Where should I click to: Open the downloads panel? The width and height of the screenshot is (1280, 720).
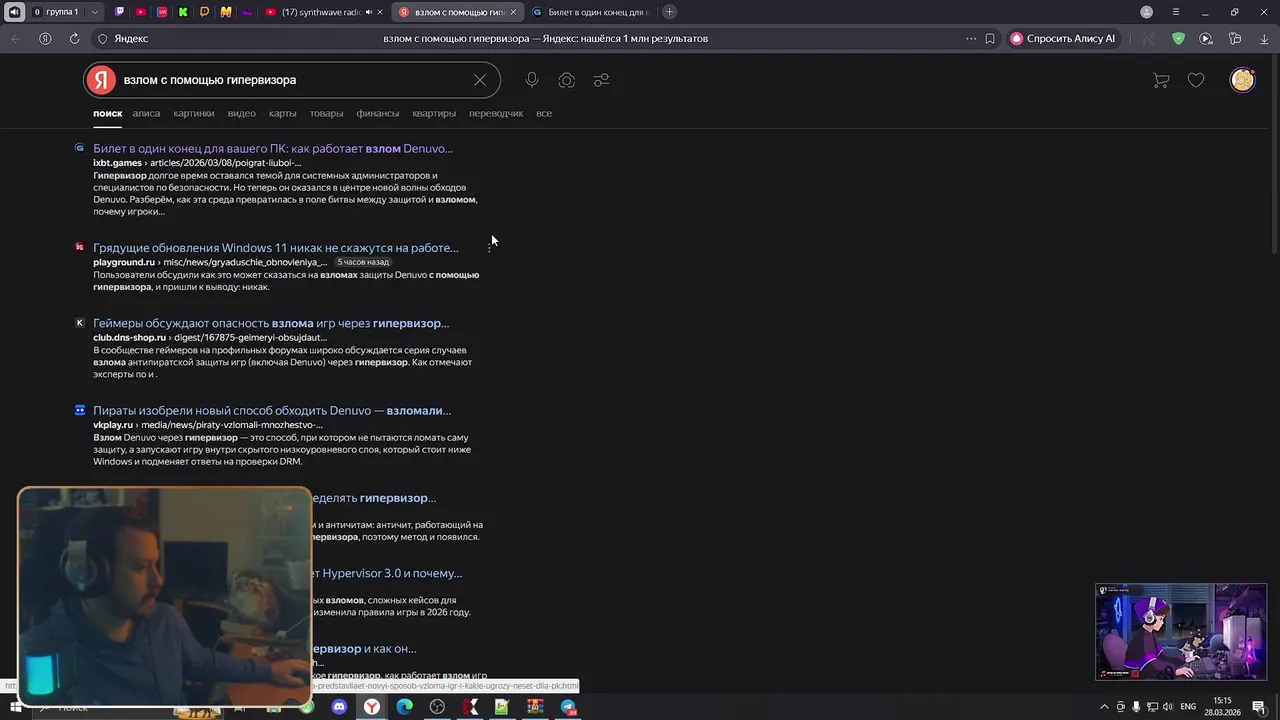click(1264, 38)
